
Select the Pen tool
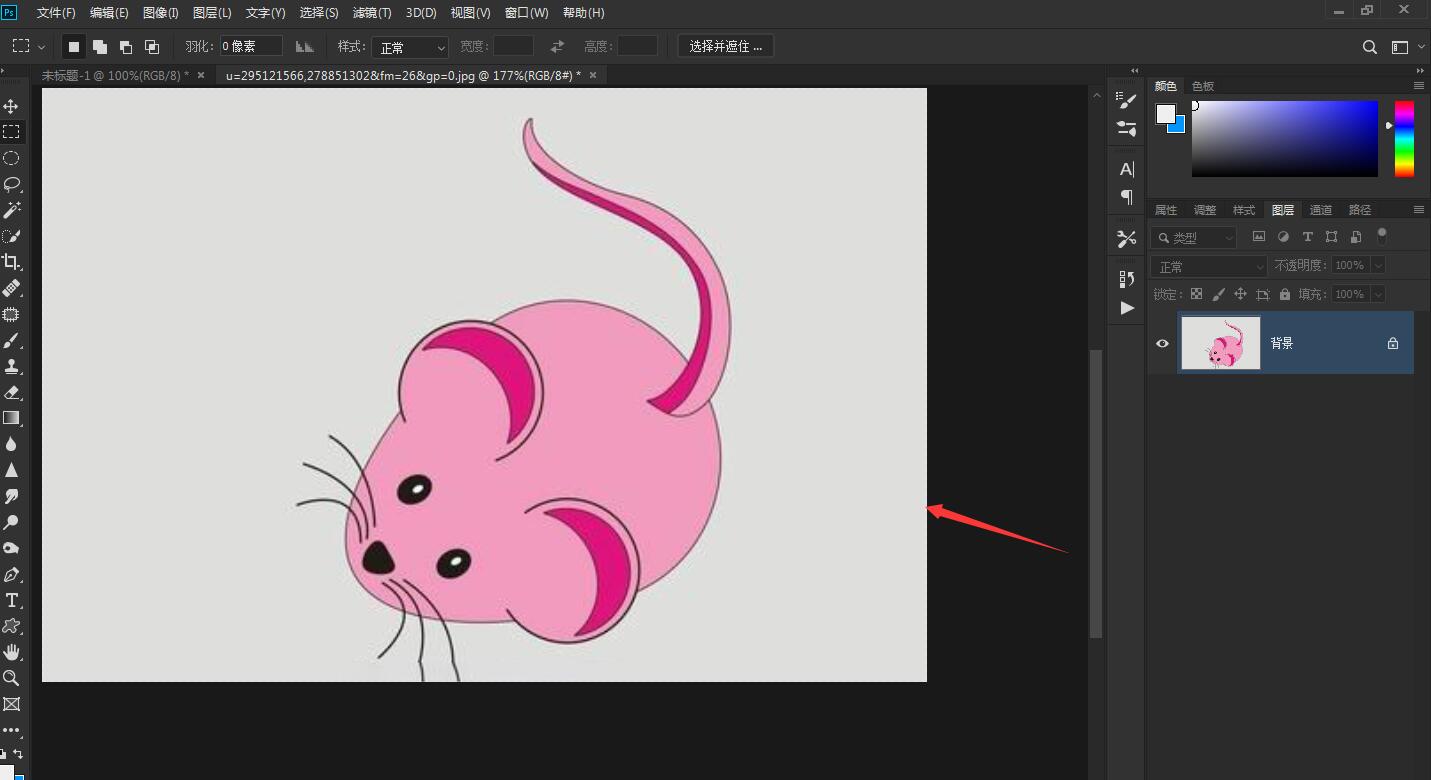[x=12, y=574]
